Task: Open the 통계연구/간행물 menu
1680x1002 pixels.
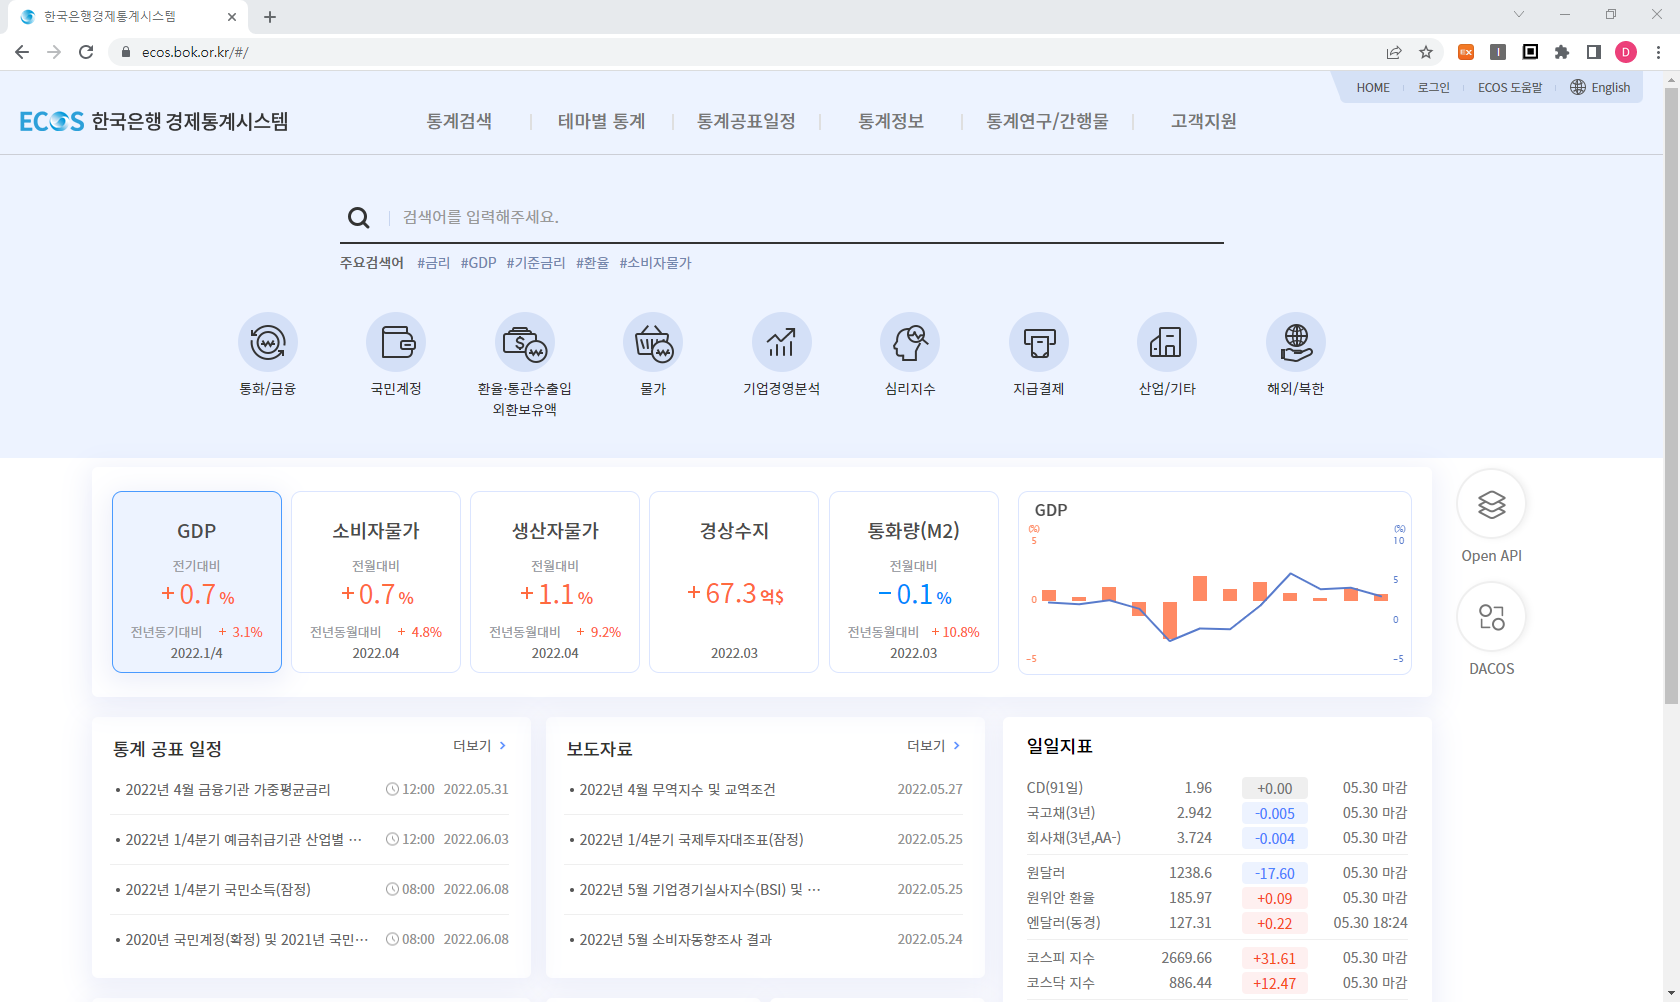Action: pyautogui.click(x=1047, y=121)
